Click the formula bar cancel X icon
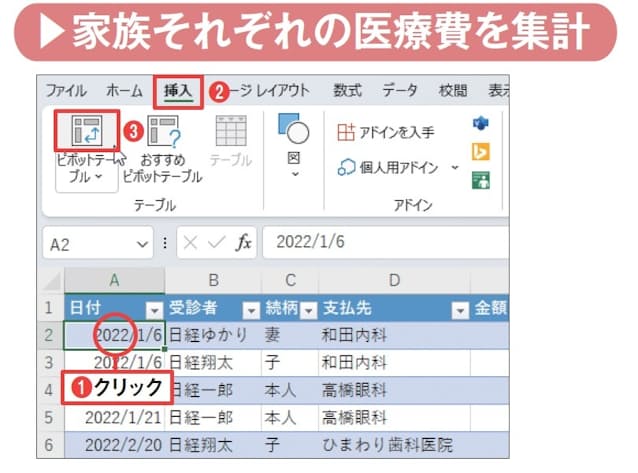This screenshot has width=638, height=473. coord(190,243)
